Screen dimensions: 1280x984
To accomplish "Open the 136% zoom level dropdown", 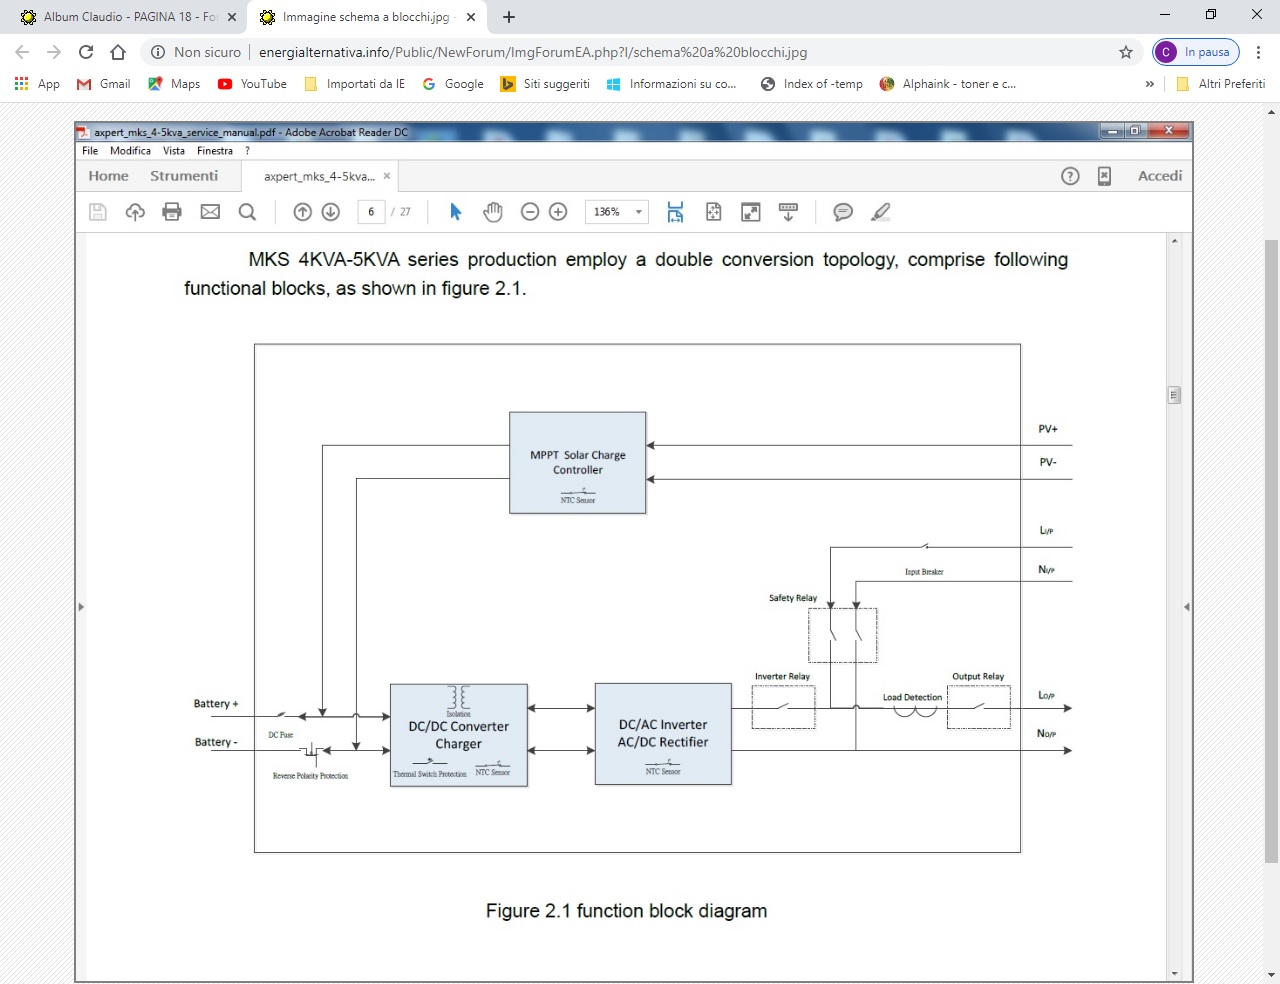I will coord(638,212).
